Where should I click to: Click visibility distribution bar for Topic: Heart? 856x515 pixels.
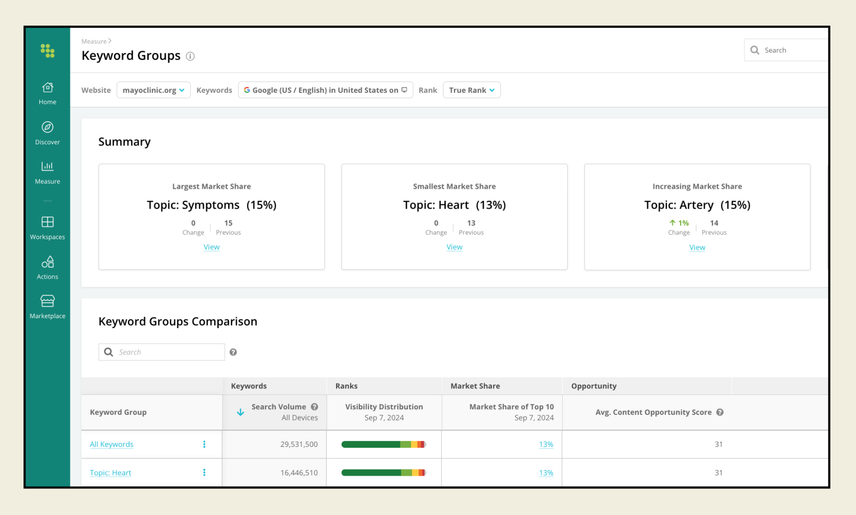pyautogui.click(x=383, y=472)
